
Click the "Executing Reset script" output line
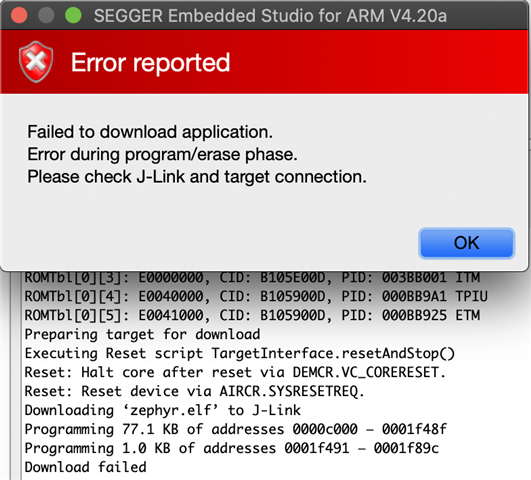pos(239,354)
